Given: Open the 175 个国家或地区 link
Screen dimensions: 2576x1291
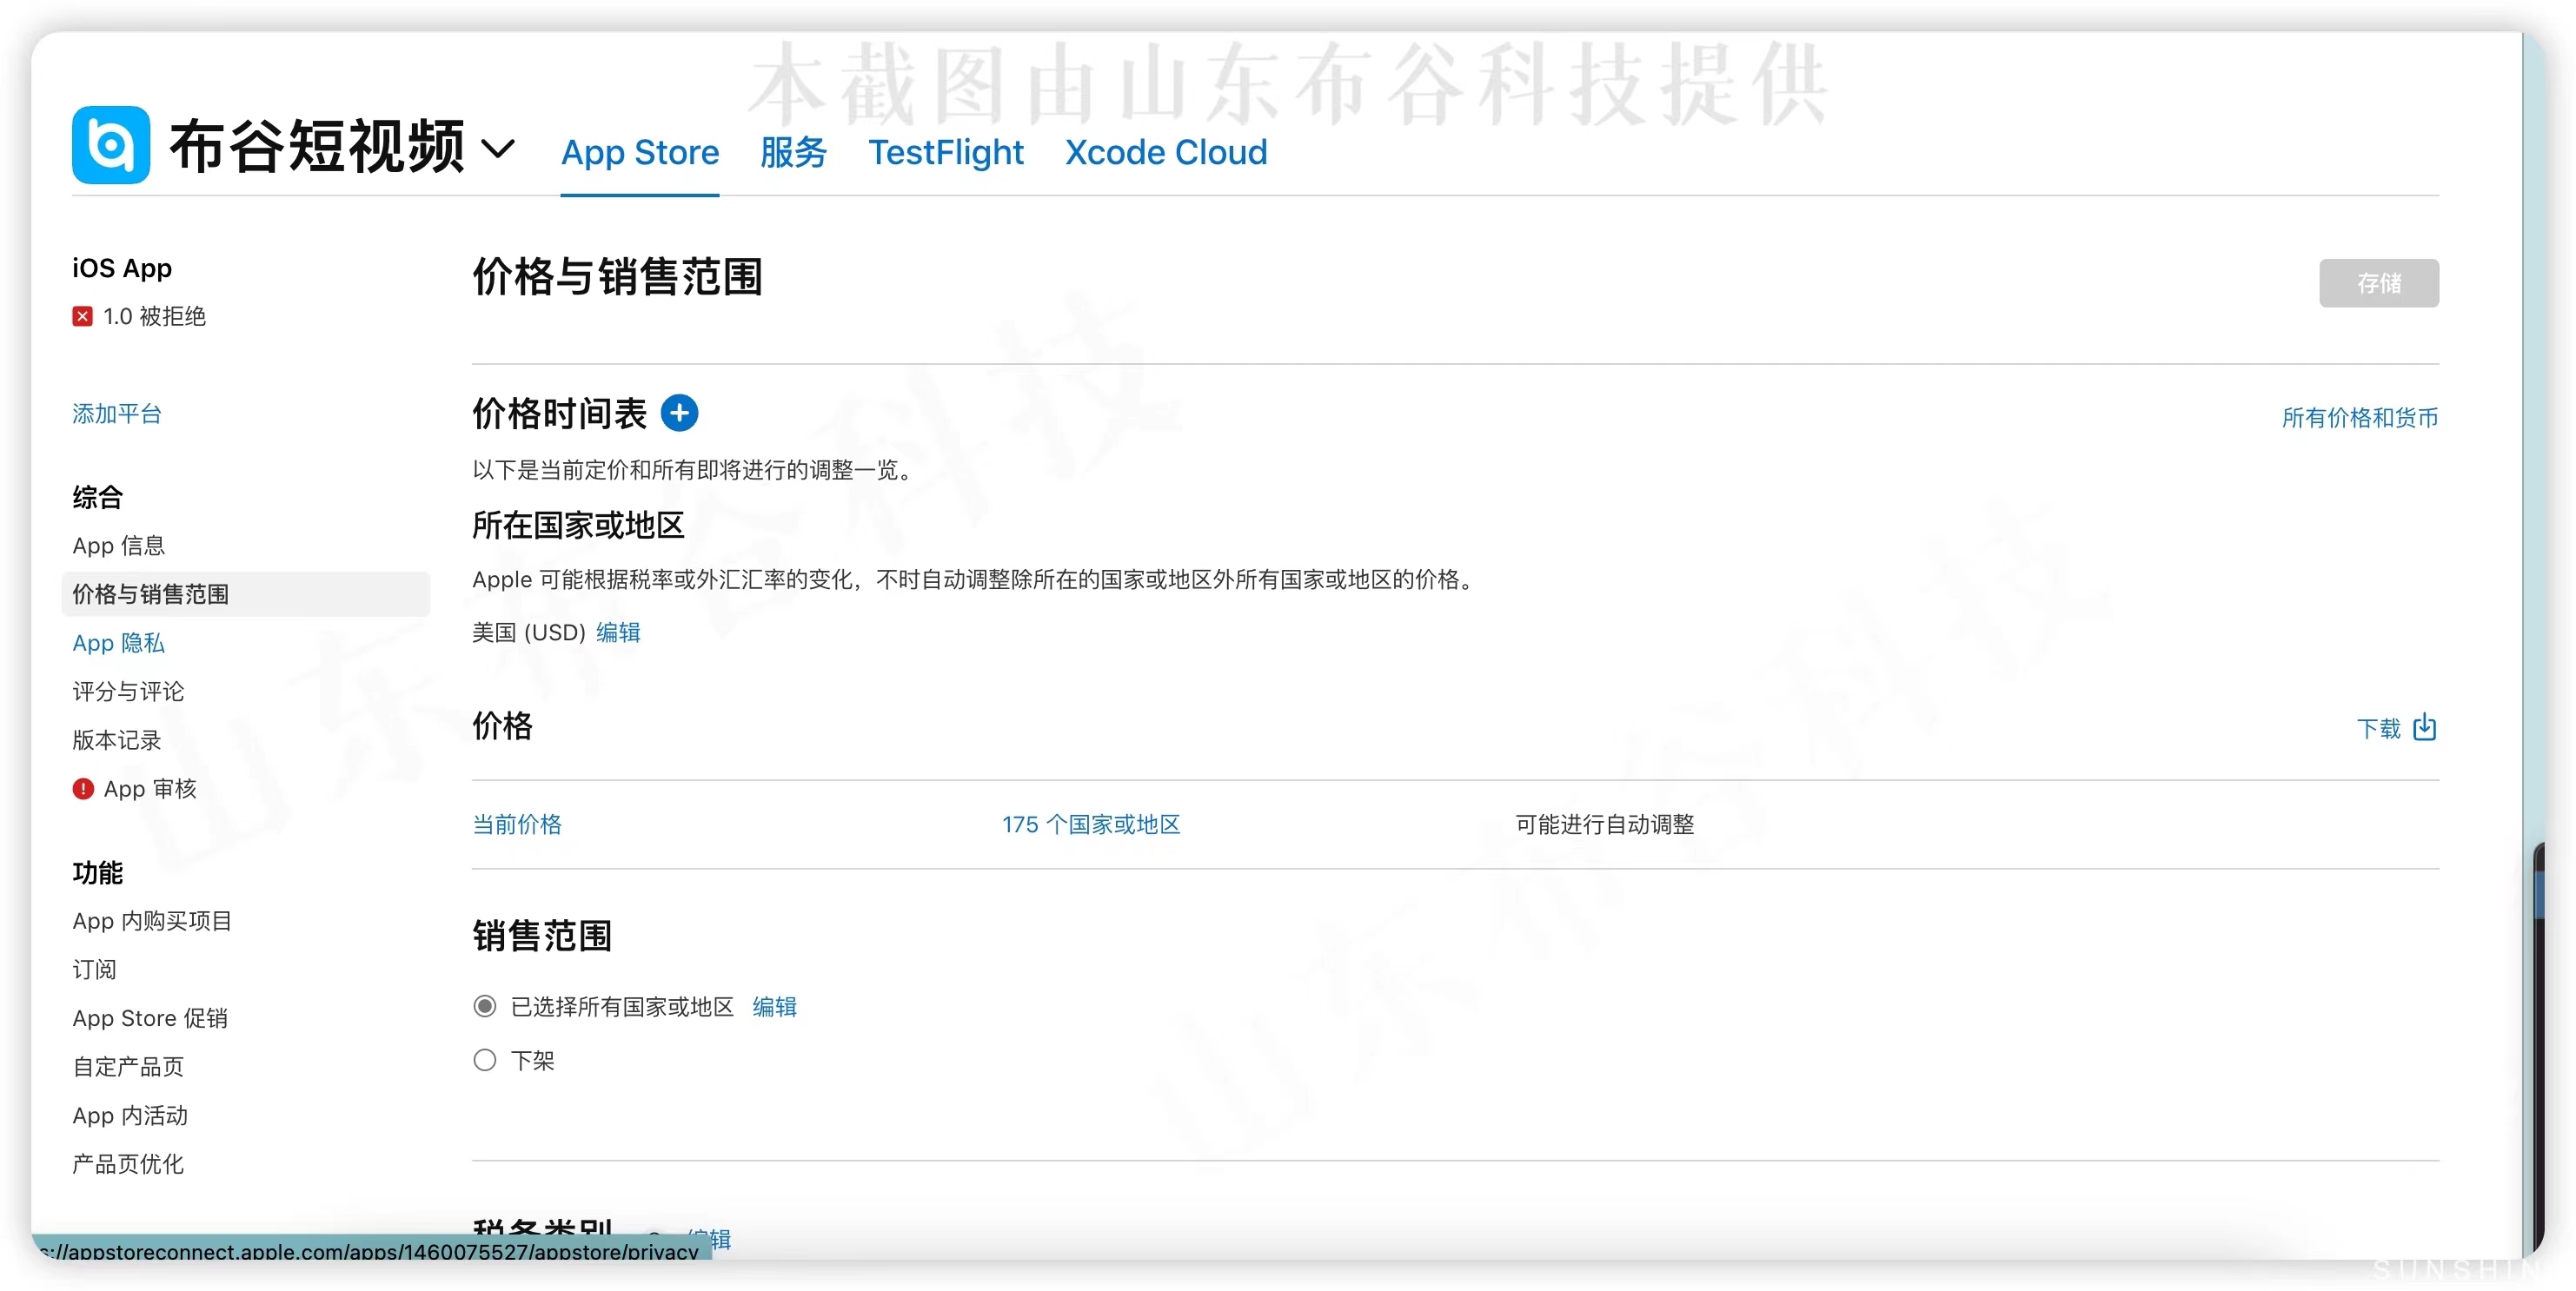Looking at the screenshot, I should (1090, 824).
